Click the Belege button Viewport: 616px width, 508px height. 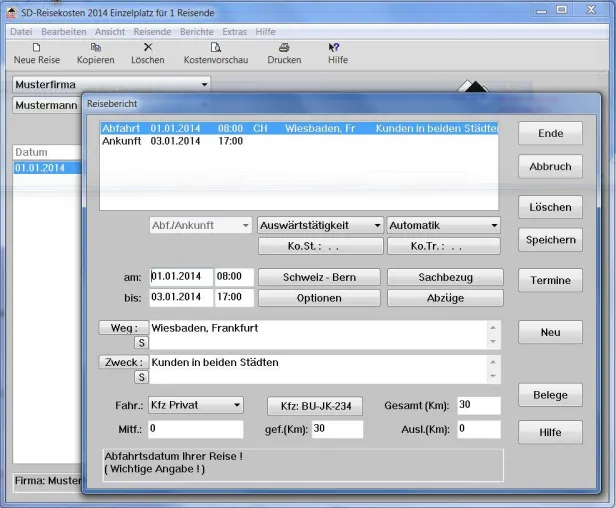[550, 395]
